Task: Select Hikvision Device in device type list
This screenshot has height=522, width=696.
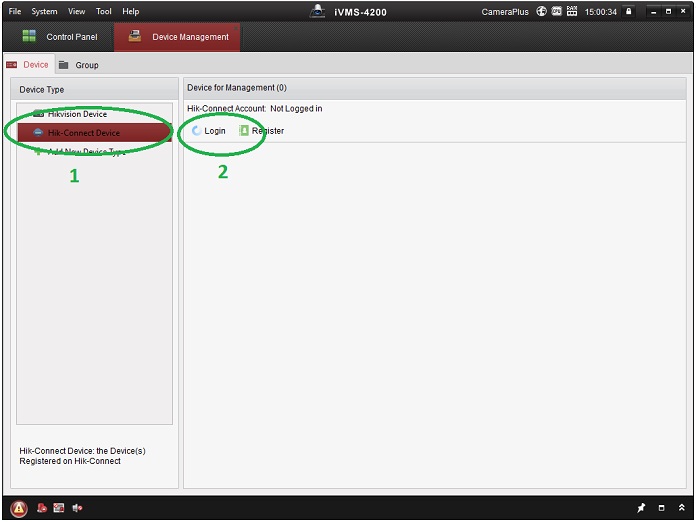Action: pyautogui.click(x=94, y=114)
